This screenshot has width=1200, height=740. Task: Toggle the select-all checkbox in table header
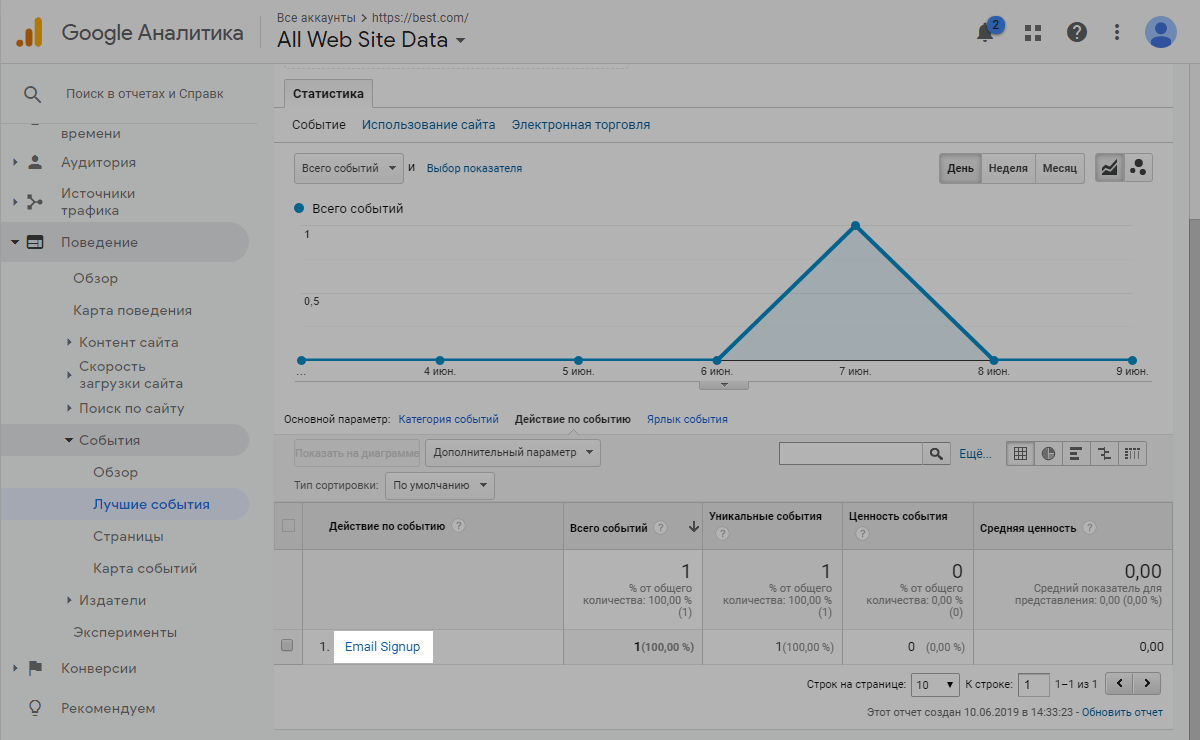point(289,526)
